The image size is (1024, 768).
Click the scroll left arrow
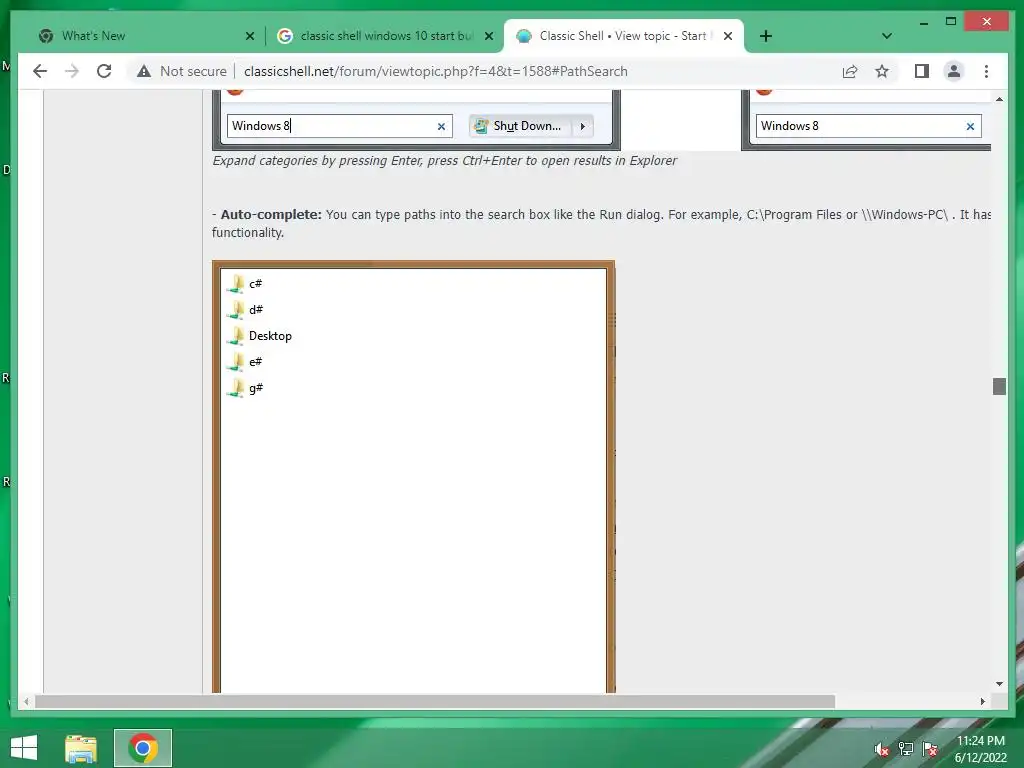click(x=25, y=701)
